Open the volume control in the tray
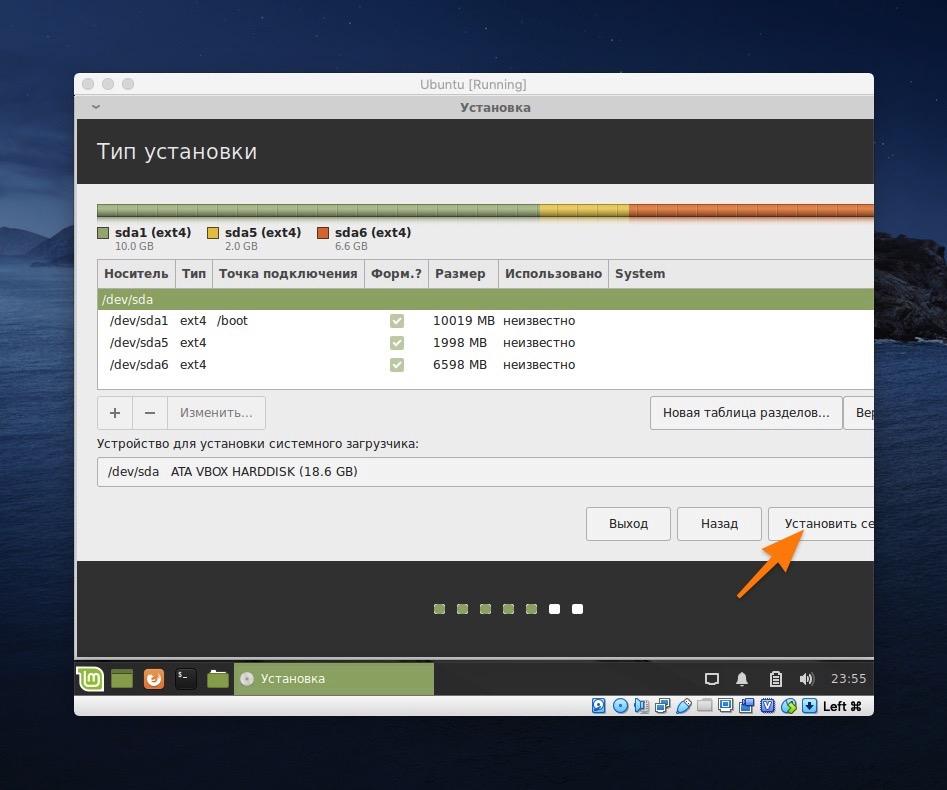The height and width of the screenshot is (790, 947). [806, 679]
